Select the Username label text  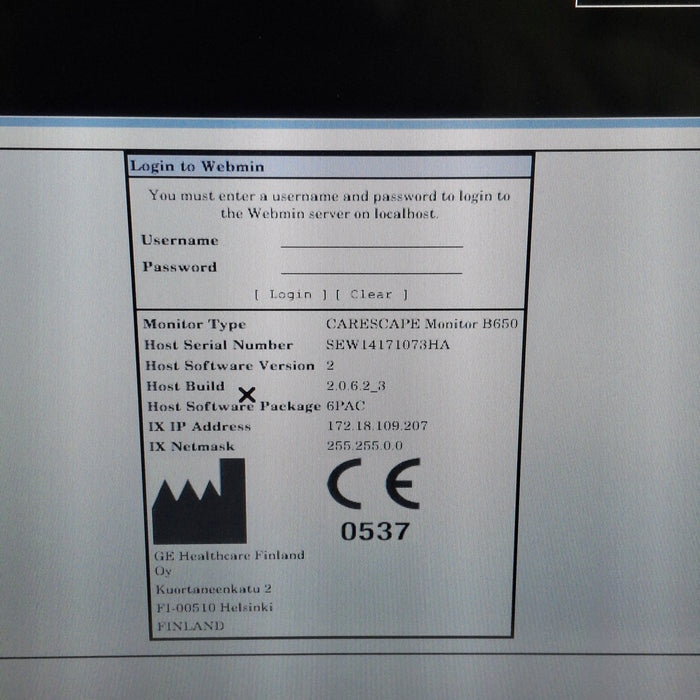pyautogui.click(x=180, y=240)
